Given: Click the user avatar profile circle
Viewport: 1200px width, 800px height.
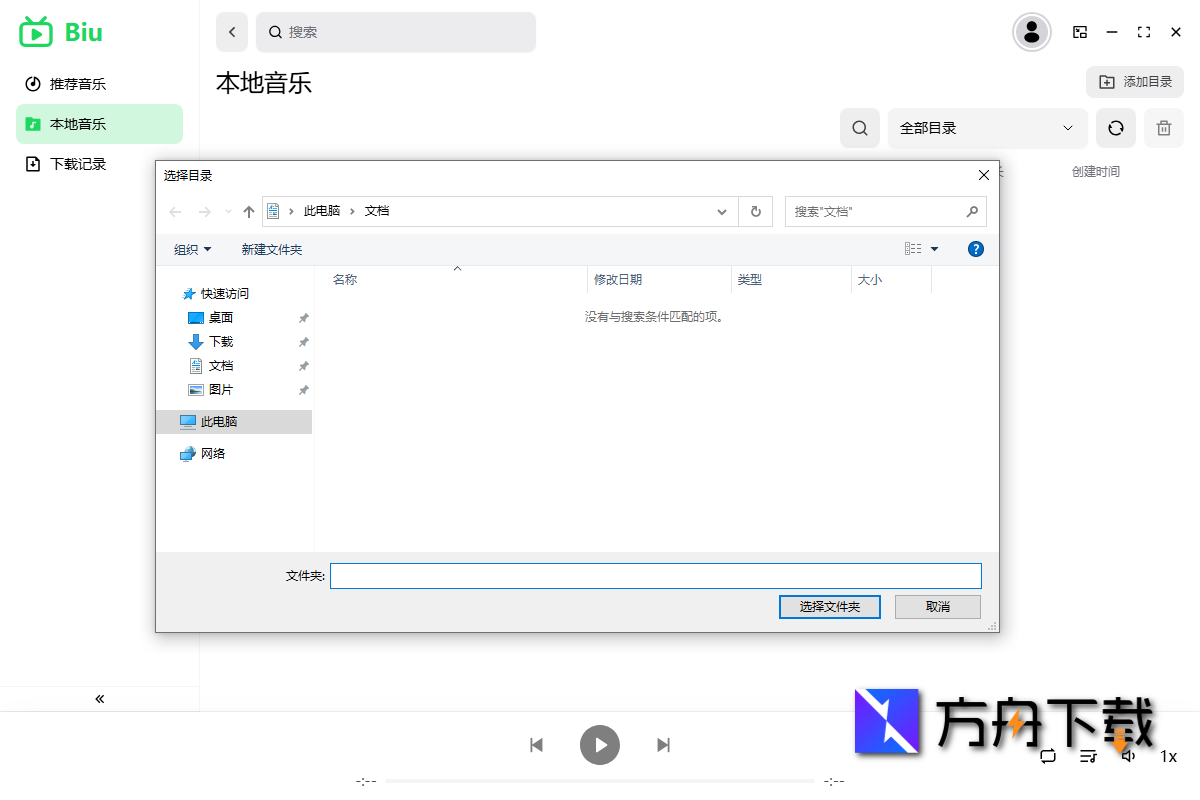Looking at the screenshot, I should (x=1031, y=32).
